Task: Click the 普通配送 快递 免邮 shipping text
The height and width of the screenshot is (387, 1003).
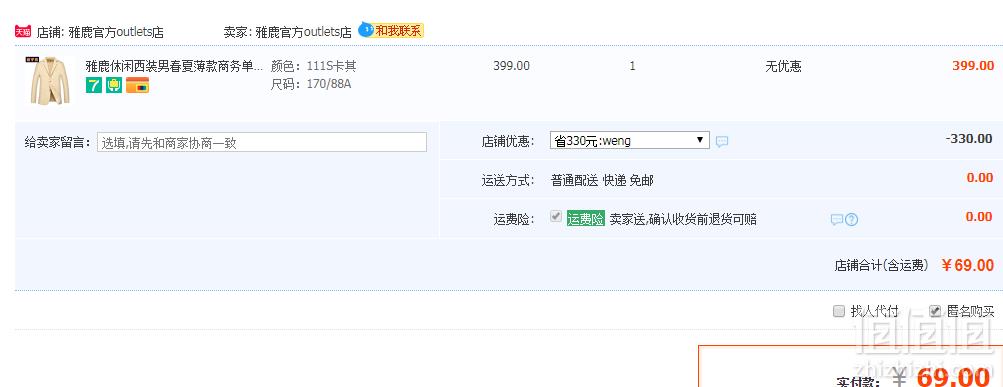Action: [x=602, y=181]
